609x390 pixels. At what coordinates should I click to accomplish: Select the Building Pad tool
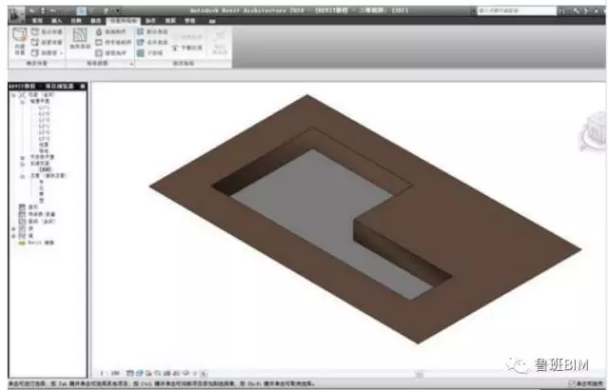[111, 52]
